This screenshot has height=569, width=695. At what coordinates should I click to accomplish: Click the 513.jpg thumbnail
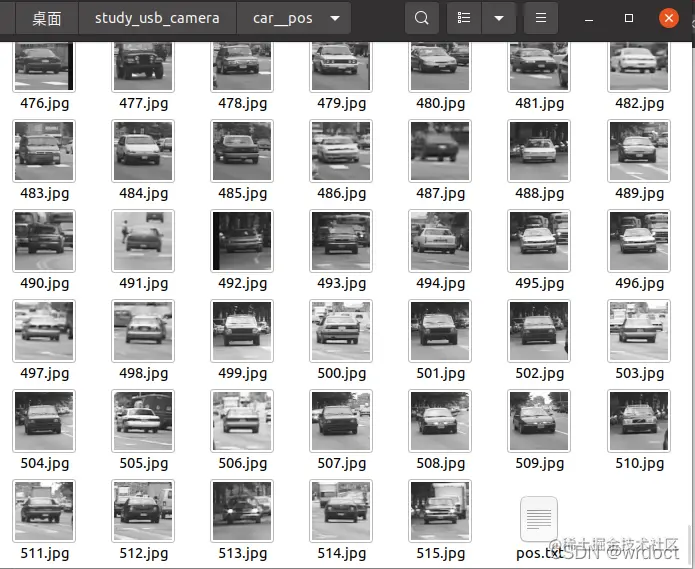pyautogui.click(x=242, y=511)
